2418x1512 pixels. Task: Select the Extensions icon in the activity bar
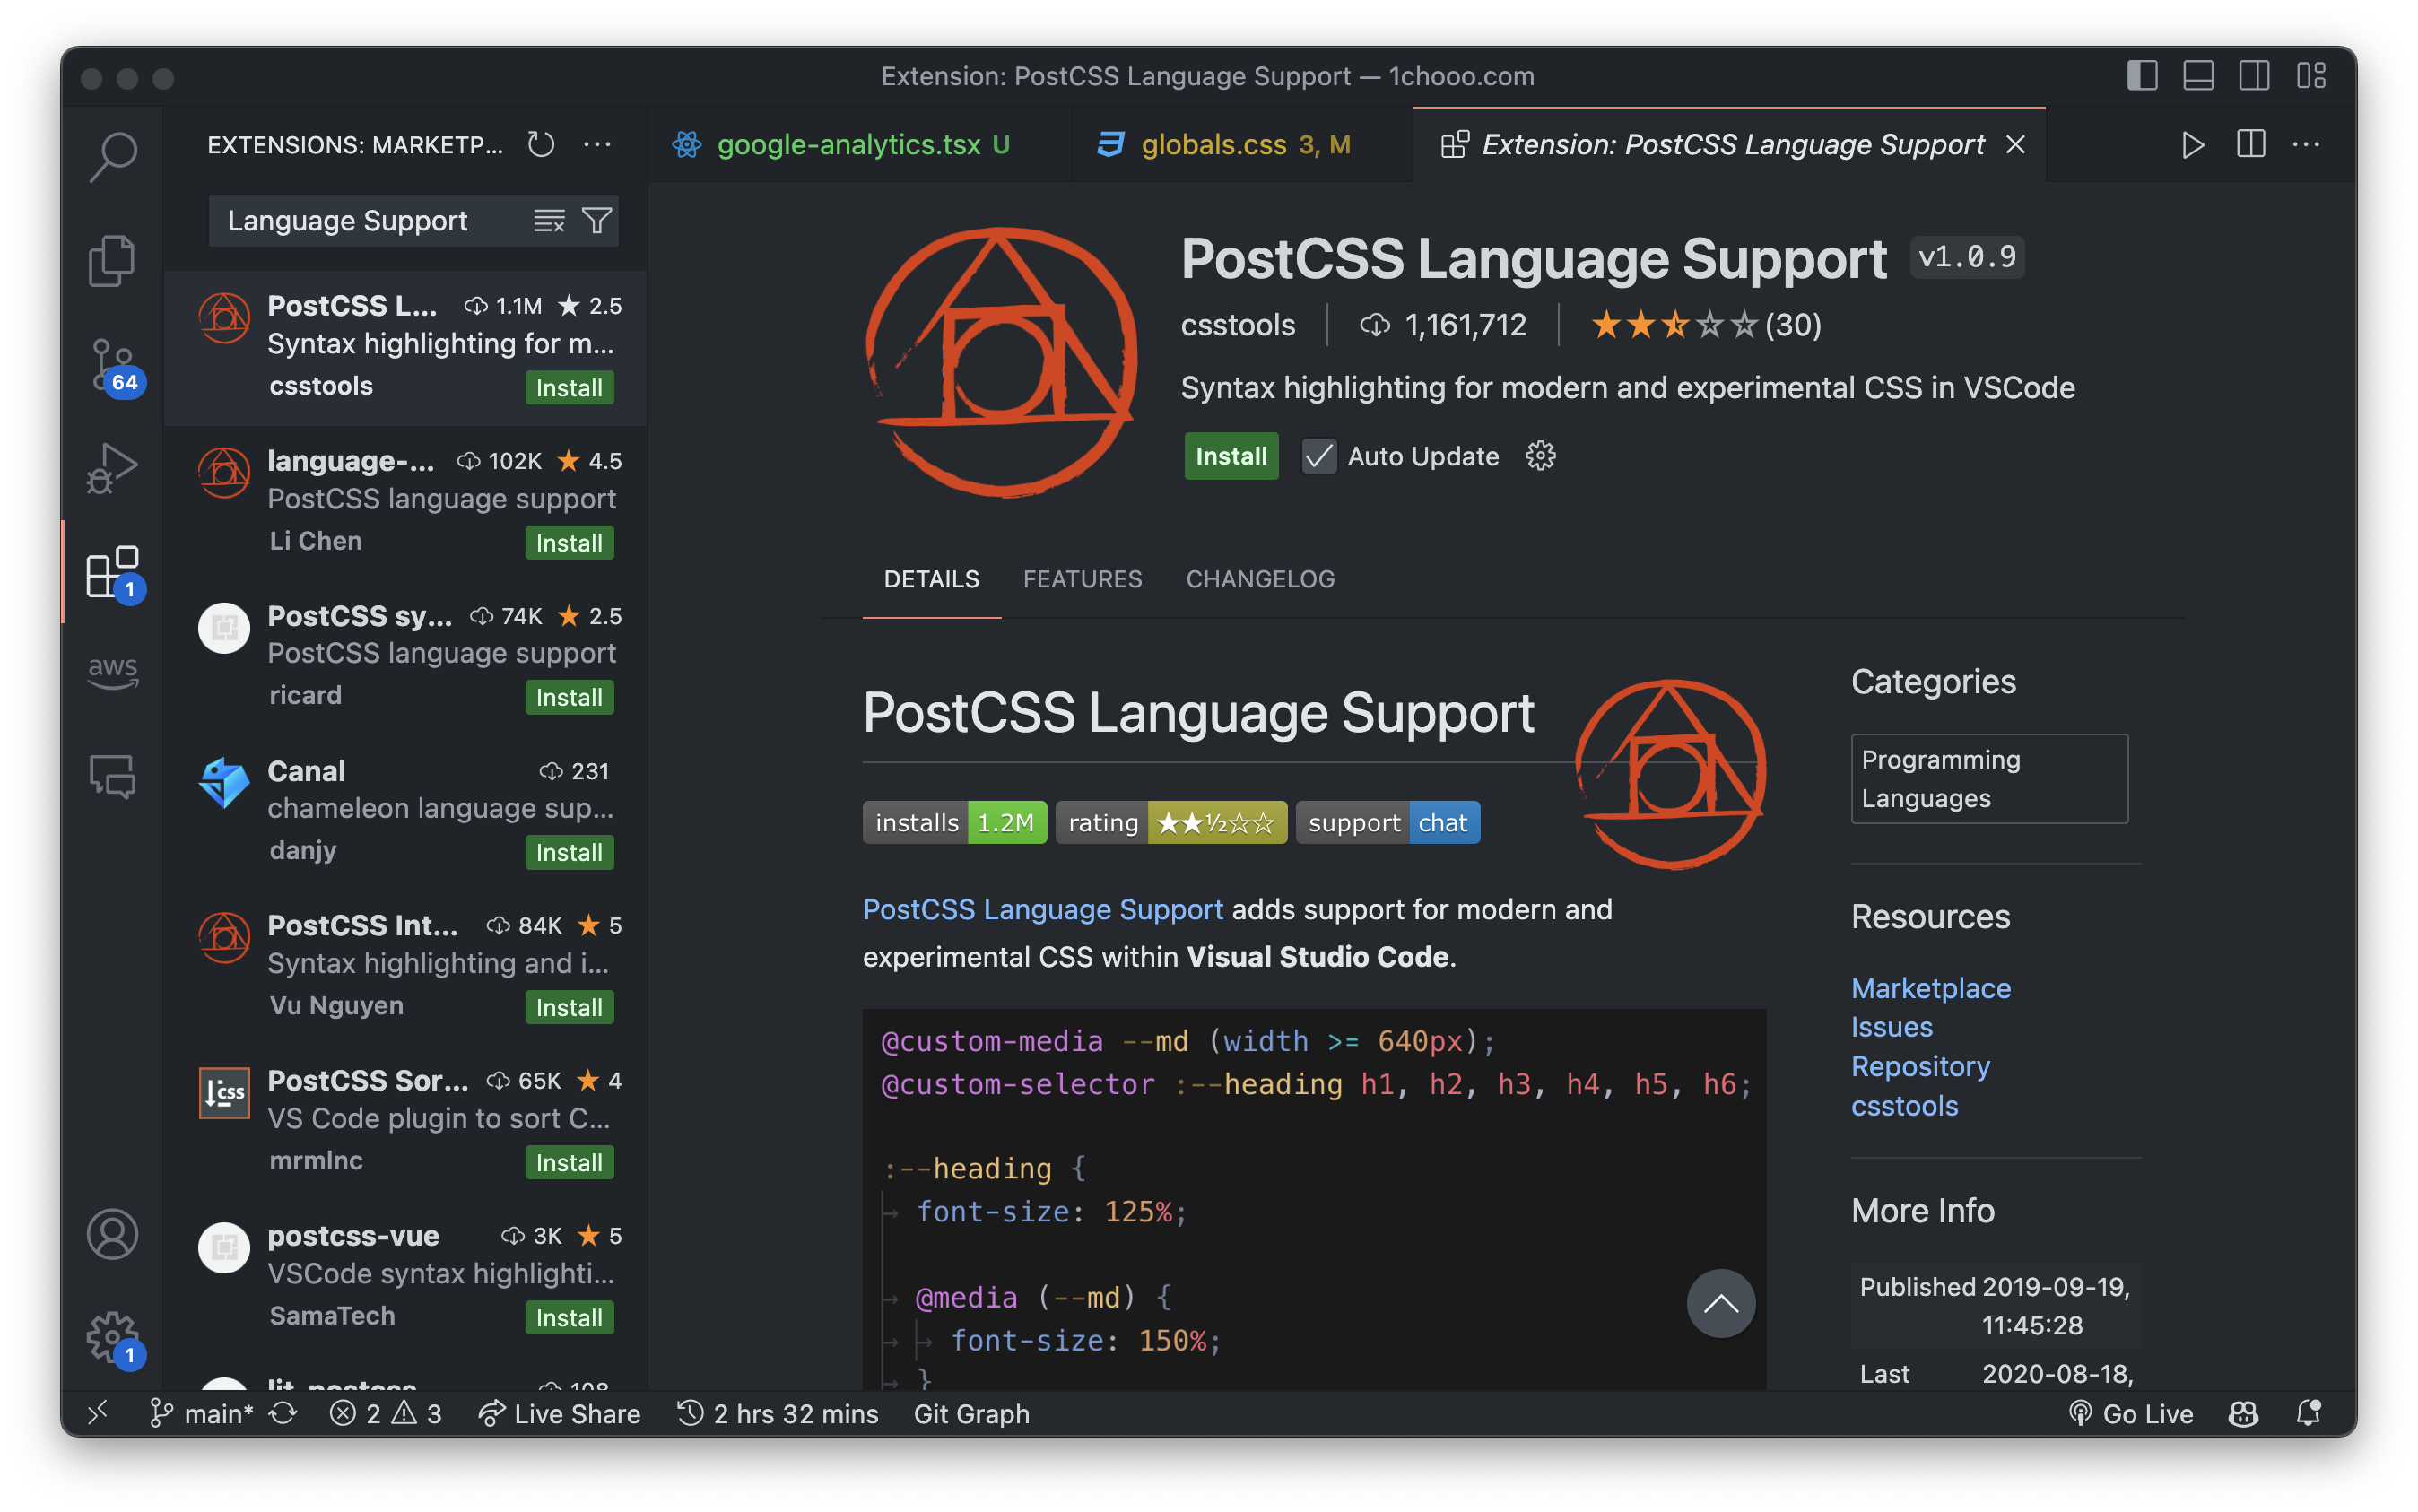(113, 573)
